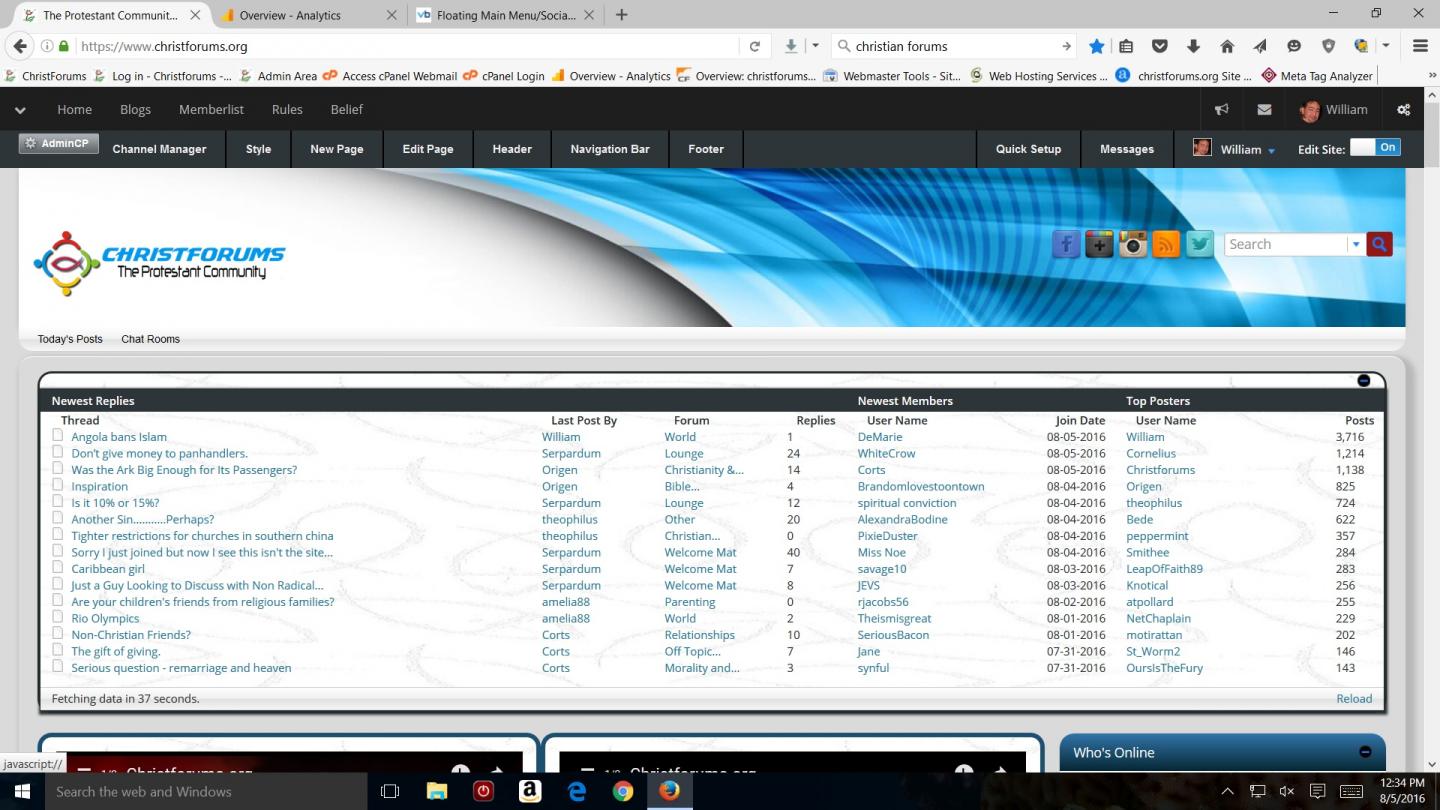Click into the site Search field
This screenshot has width=1440, height=810.
(x=1286, y=244)
